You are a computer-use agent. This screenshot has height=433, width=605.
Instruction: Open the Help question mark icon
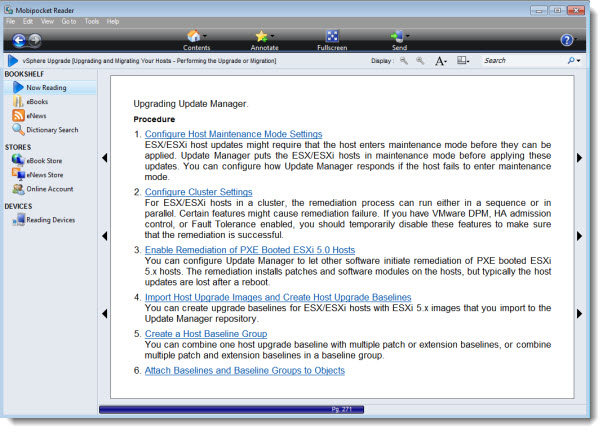[566, 40]
